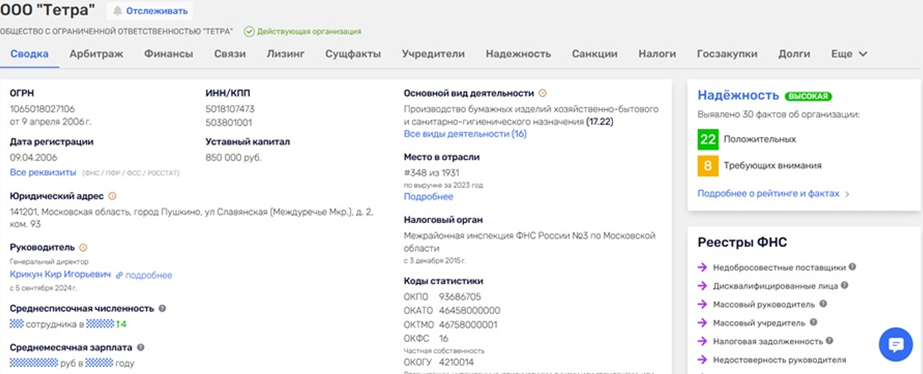923x374 pixels.
Task: Click the #348 из 1931 ranking text
Action: point(431,173)
